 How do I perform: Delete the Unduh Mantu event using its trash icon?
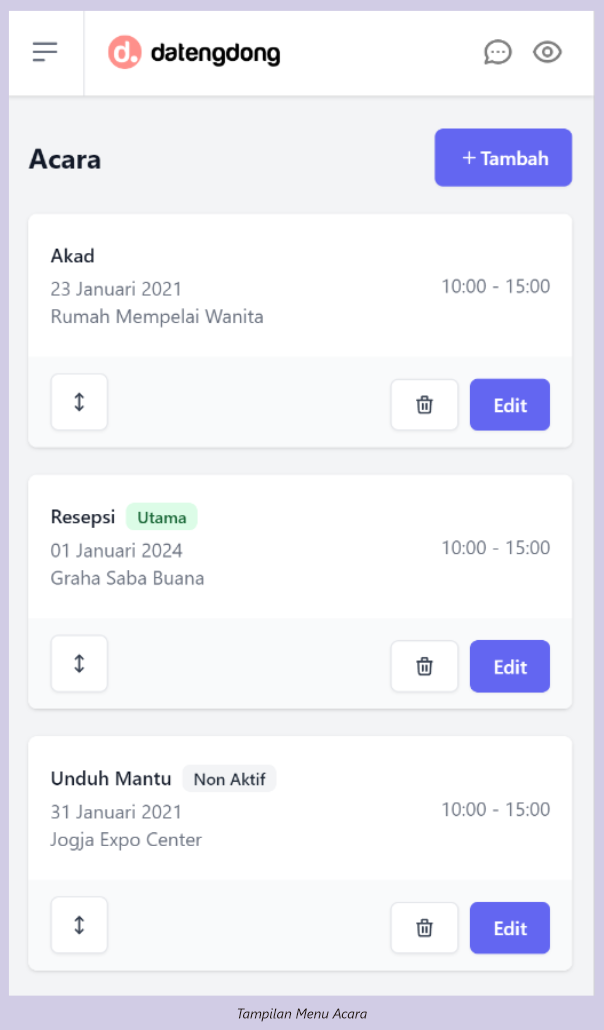coord(424,927)
